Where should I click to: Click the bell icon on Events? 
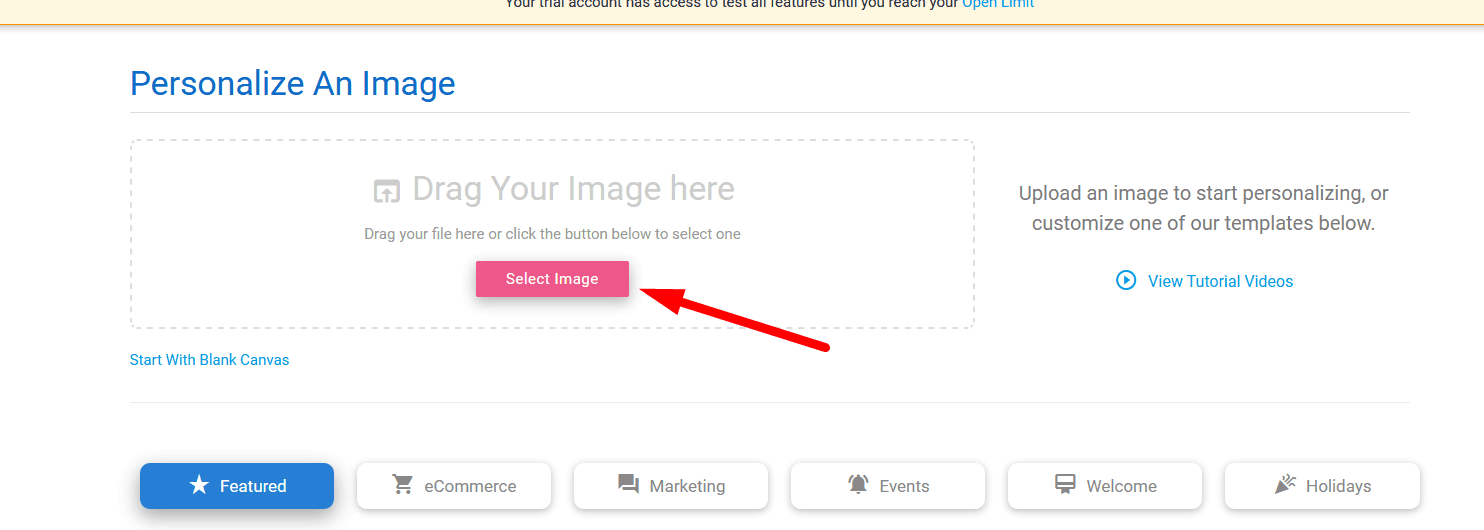[x=858, y=486]
